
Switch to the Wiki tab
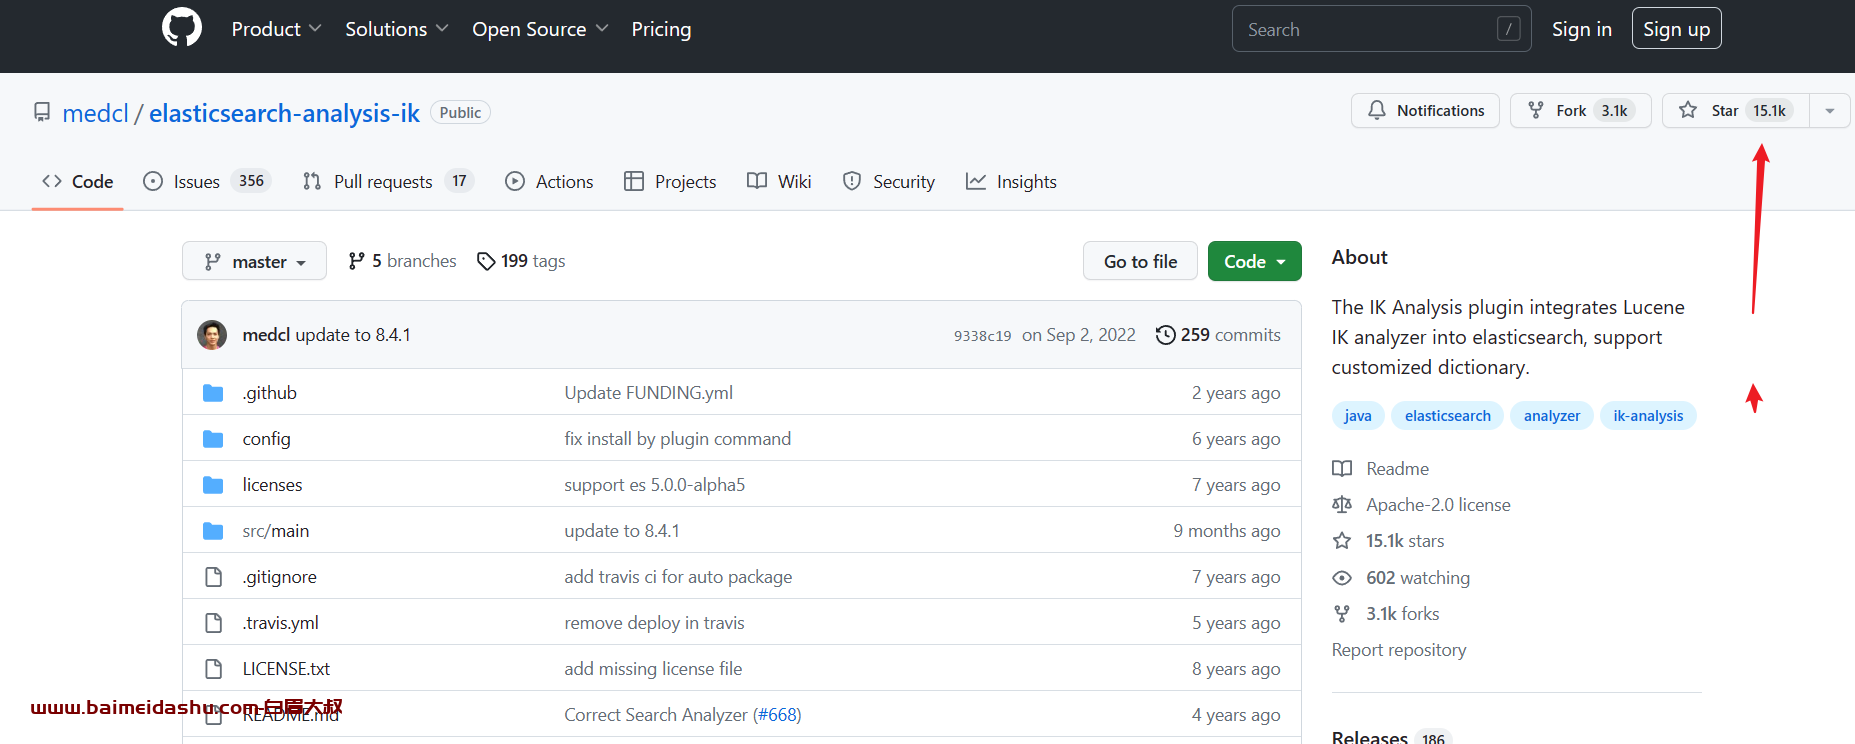pos(779,181)
